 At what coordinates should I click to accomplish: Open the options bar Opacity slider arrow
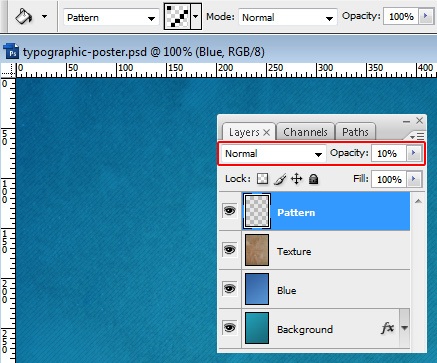(x=426, y=16)
